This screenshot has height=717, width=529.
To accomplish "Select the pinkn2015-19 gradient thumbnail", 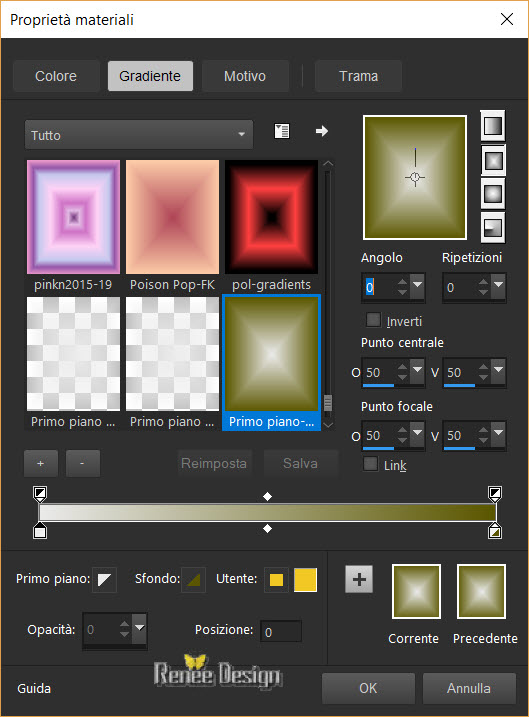I will pyautogui.click(x=73, y=217).
